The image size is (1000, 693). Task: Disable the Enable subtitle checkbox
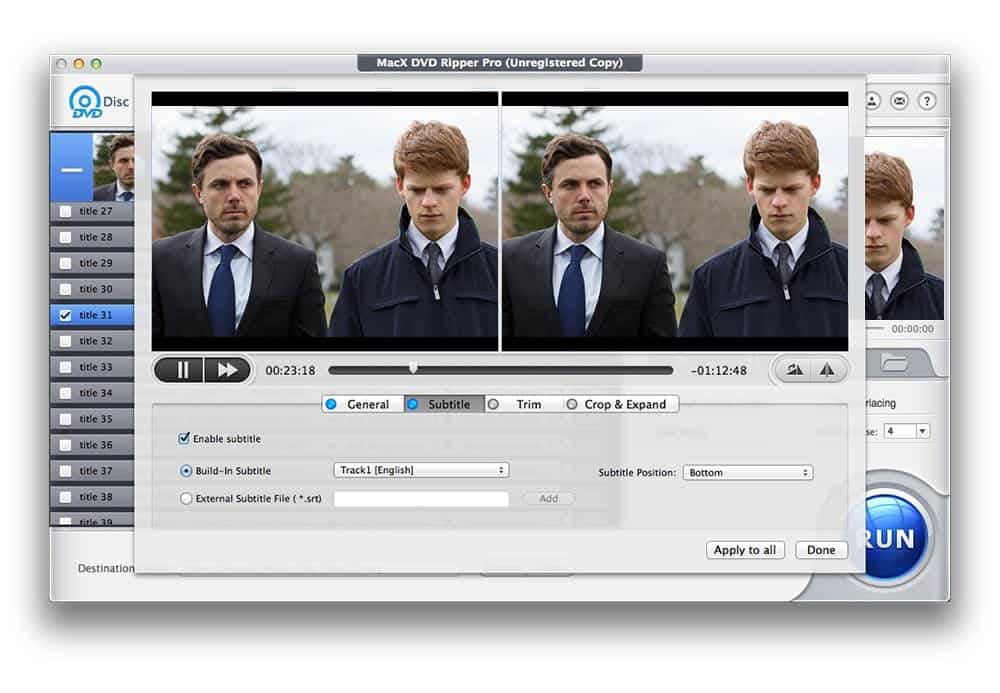[x=184, y=438]
